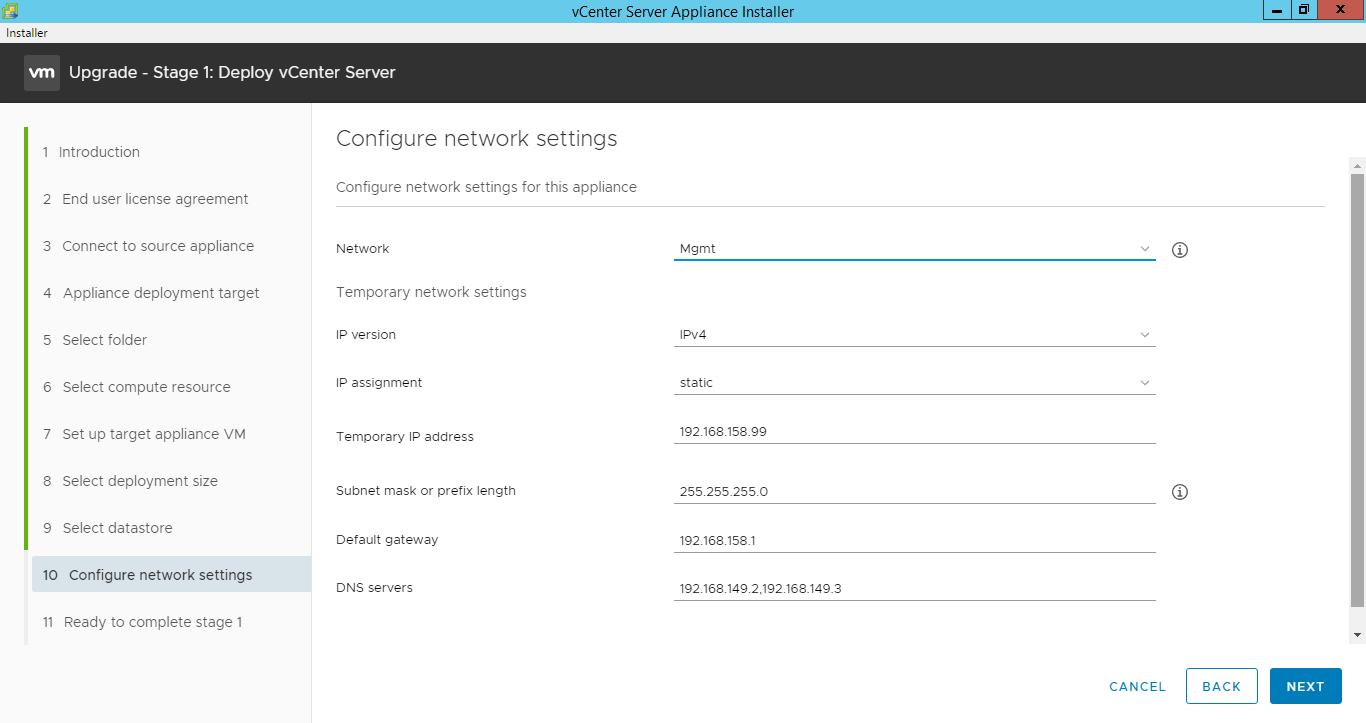
Task: Click the scrollbar up arrow
Action: tap(1357, 165)
